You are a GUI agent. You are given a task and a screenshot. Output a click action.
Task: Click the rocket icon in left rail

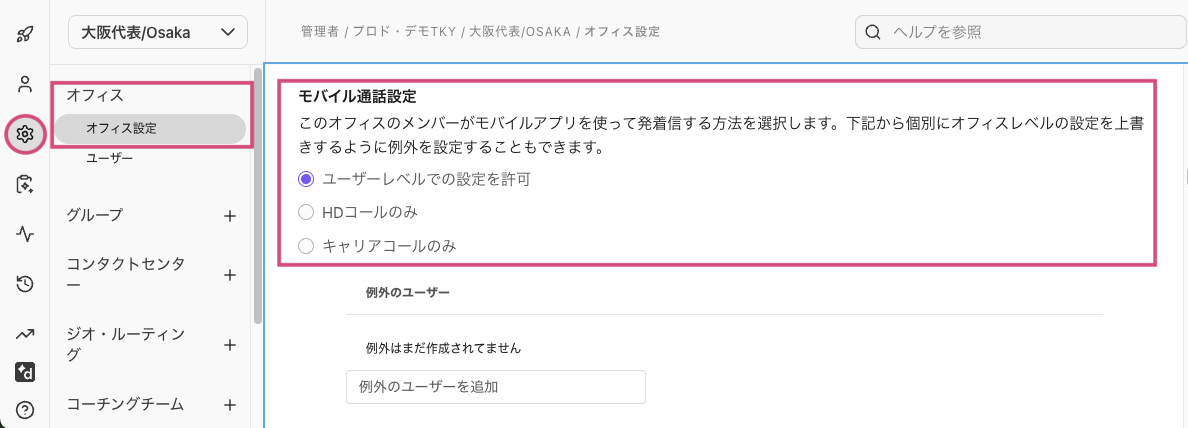point(25,33)
